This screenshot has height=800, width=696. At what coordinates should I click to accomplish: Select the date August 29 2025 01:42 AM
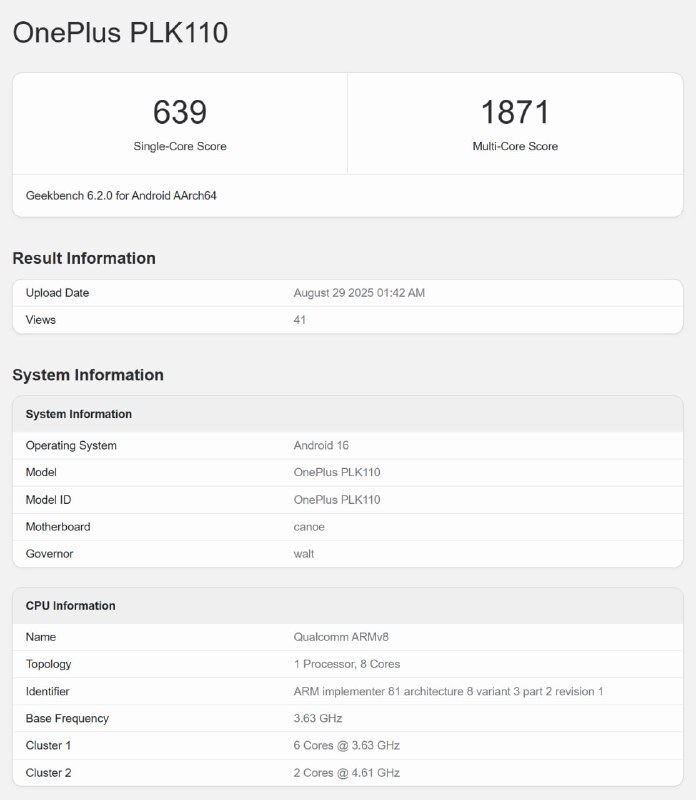(x=359, y=293)
